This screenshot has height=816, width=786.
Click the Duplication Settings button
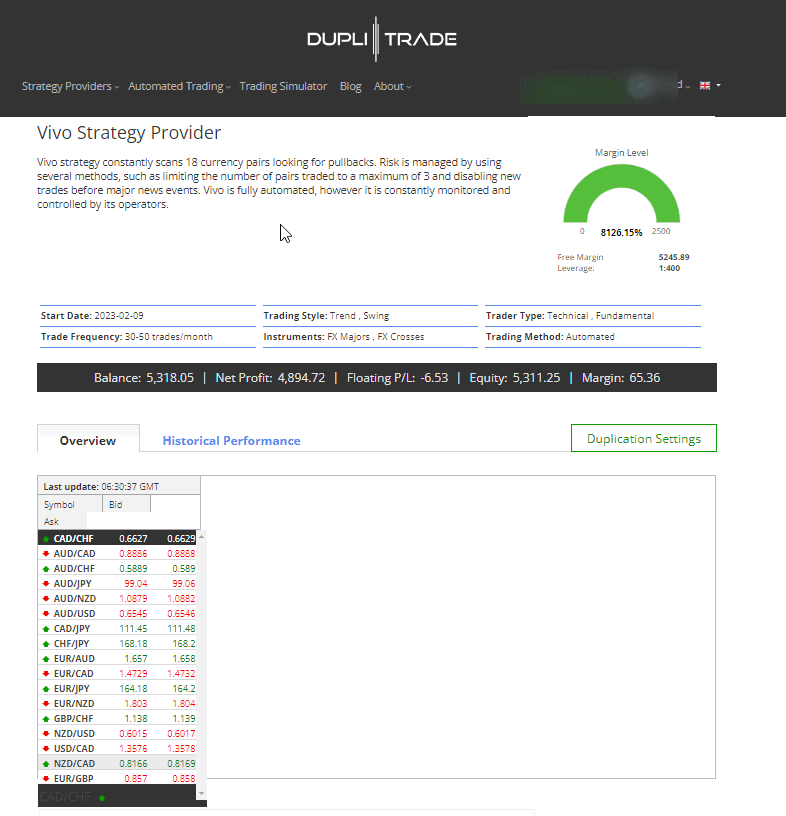pos(643,439)
